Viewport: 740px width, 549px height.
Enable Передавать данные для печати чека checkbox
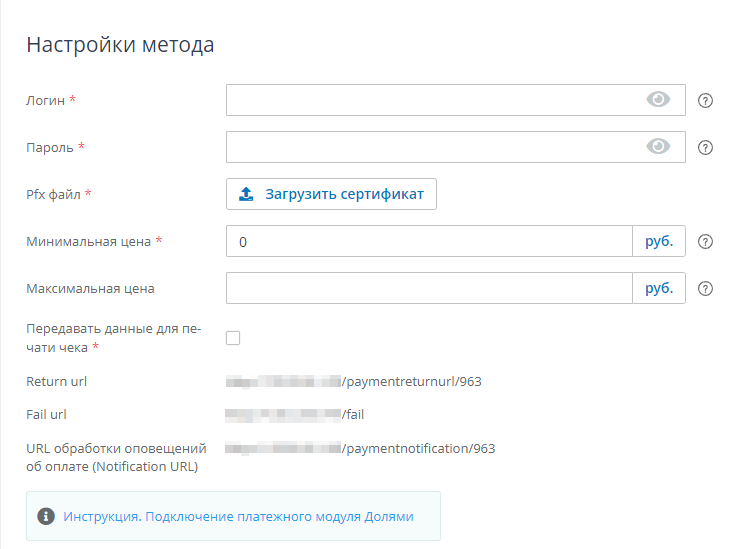[x=233, y=338]
